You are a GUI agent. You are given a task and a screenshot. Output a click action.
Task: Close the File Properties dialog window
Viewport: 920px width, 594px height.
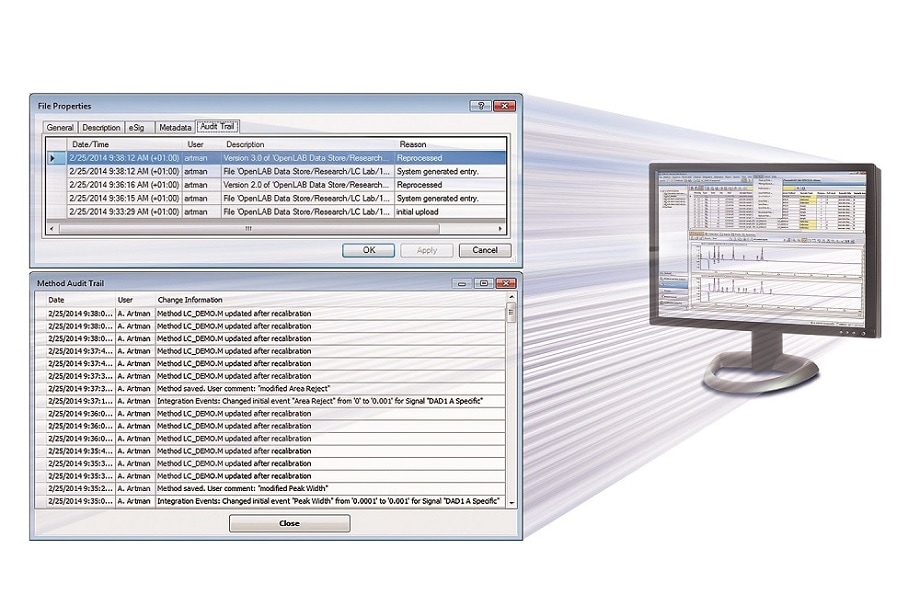[505, 105]
